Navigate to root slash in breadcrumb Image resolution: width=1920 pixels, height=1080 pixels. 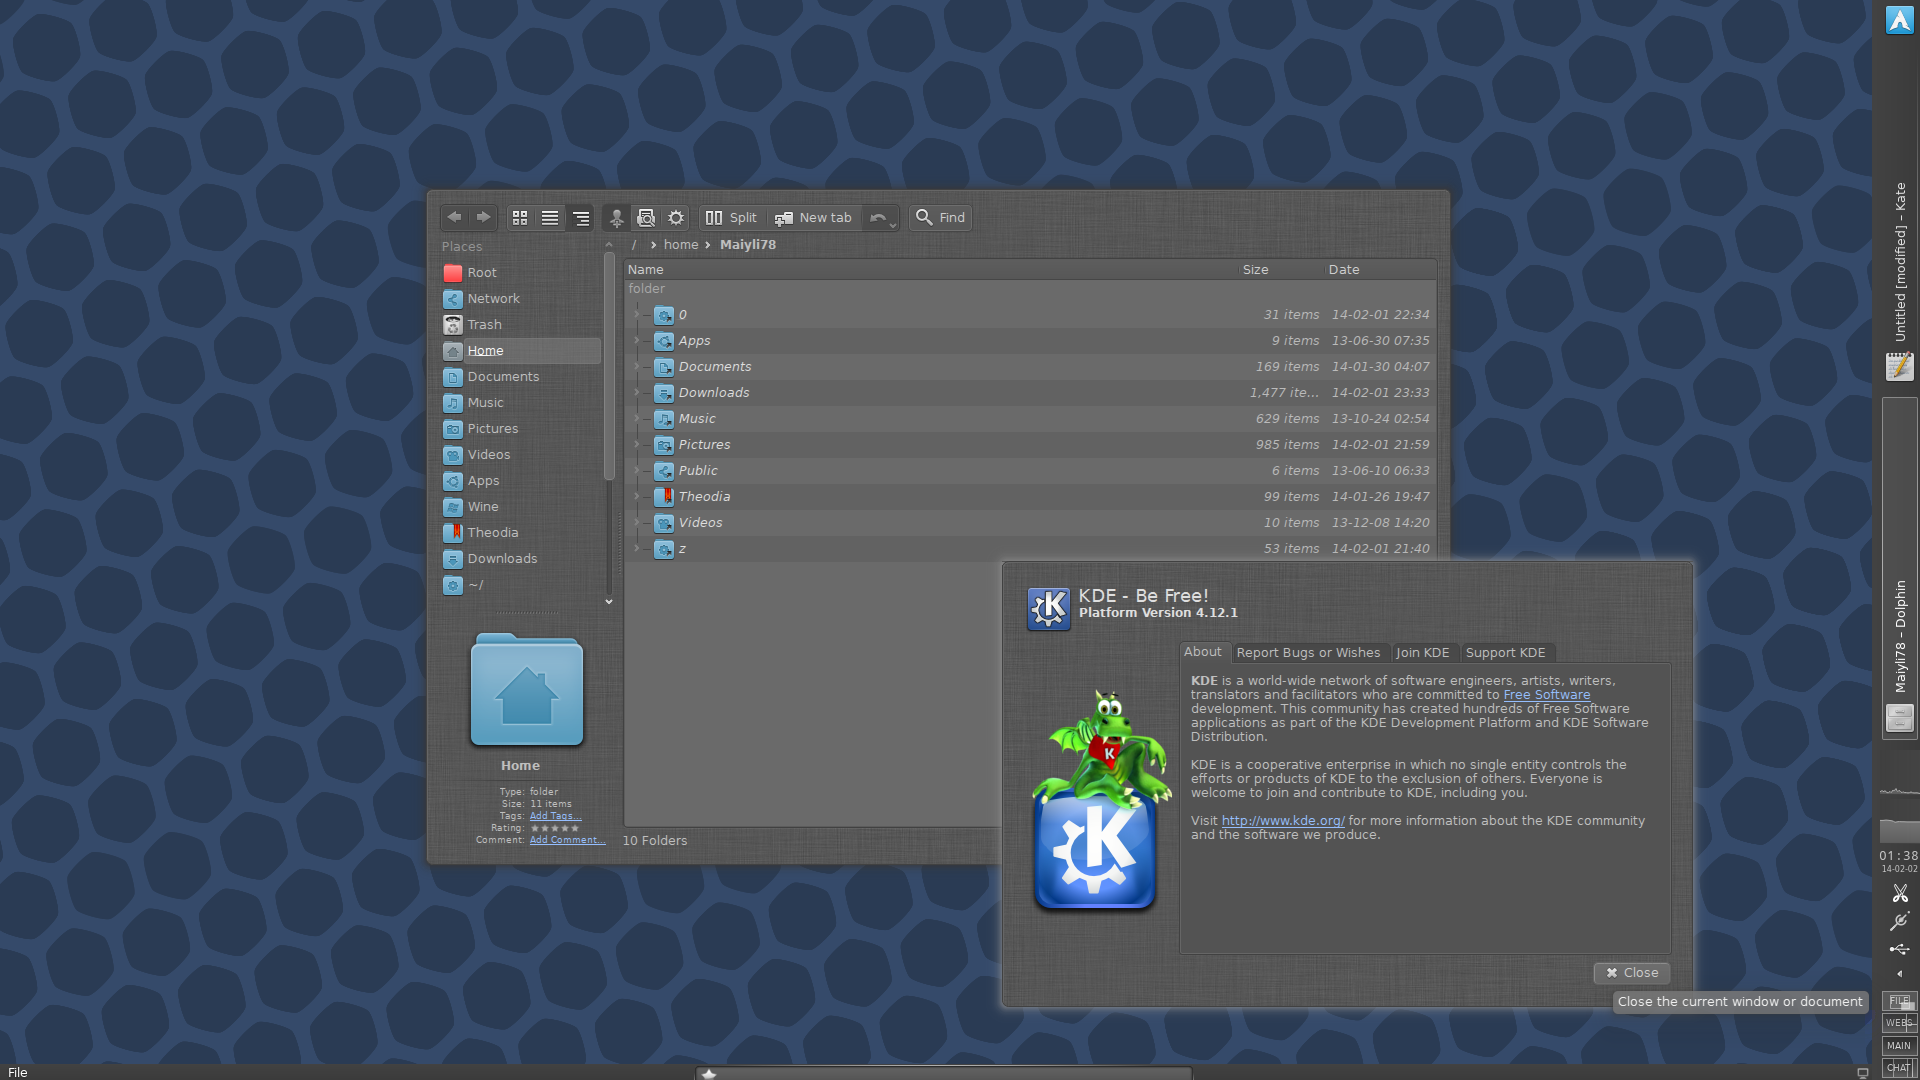(634, 244)
